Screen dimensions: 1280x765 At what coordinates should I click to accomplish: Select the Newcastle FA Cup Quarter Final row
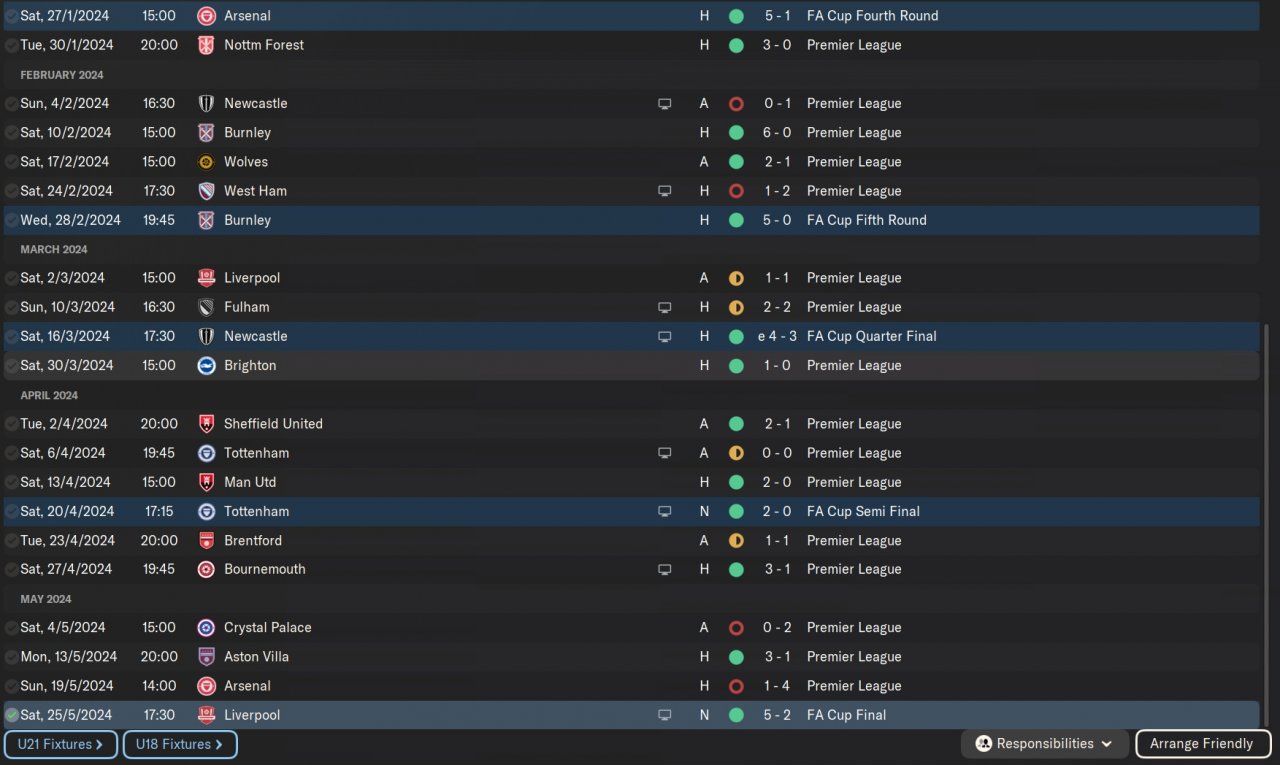point(631,337)
